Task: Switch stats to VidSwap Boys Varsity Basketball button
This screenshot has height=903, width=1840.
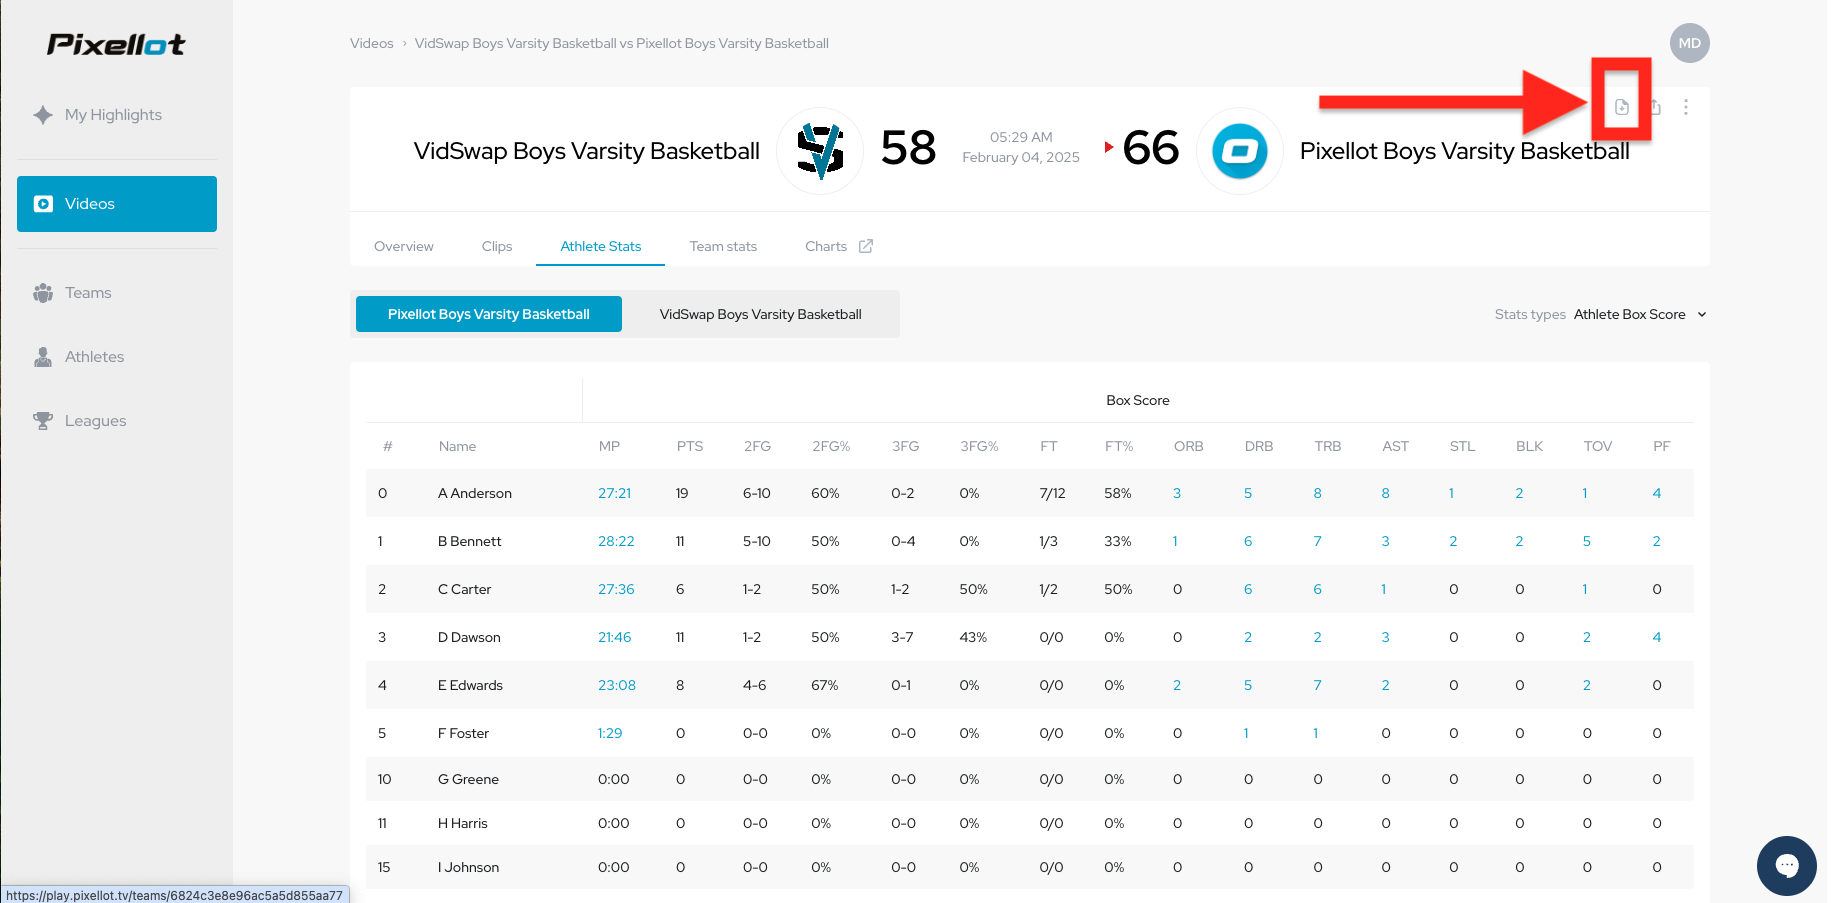Action: [x=761, y=314]
